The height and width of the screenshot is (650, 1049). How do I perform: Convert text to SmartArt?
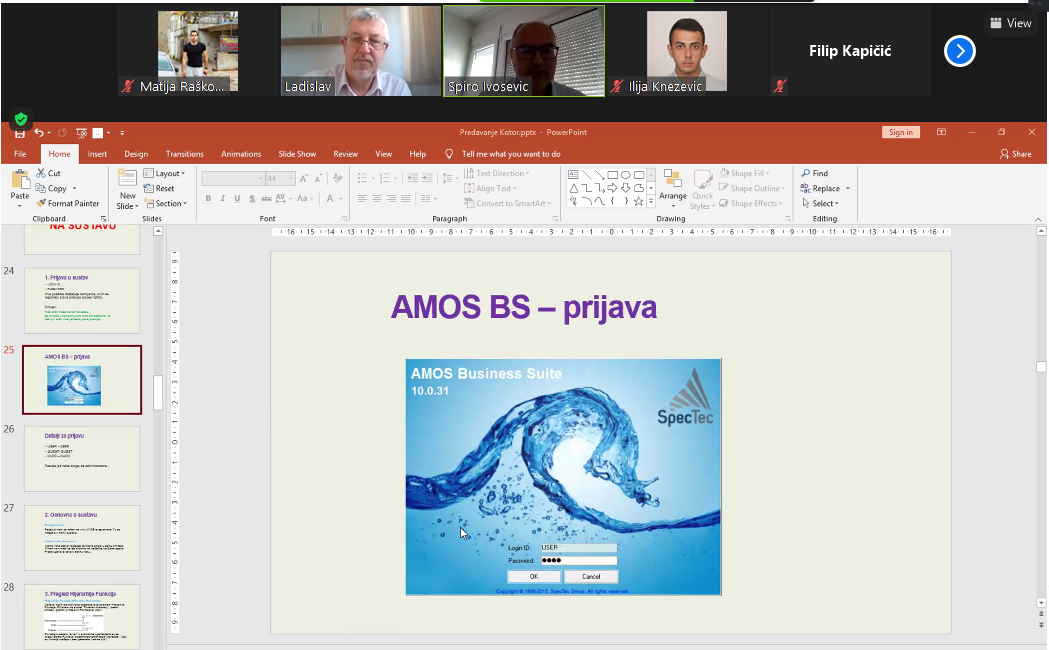[x=507, y=203]
